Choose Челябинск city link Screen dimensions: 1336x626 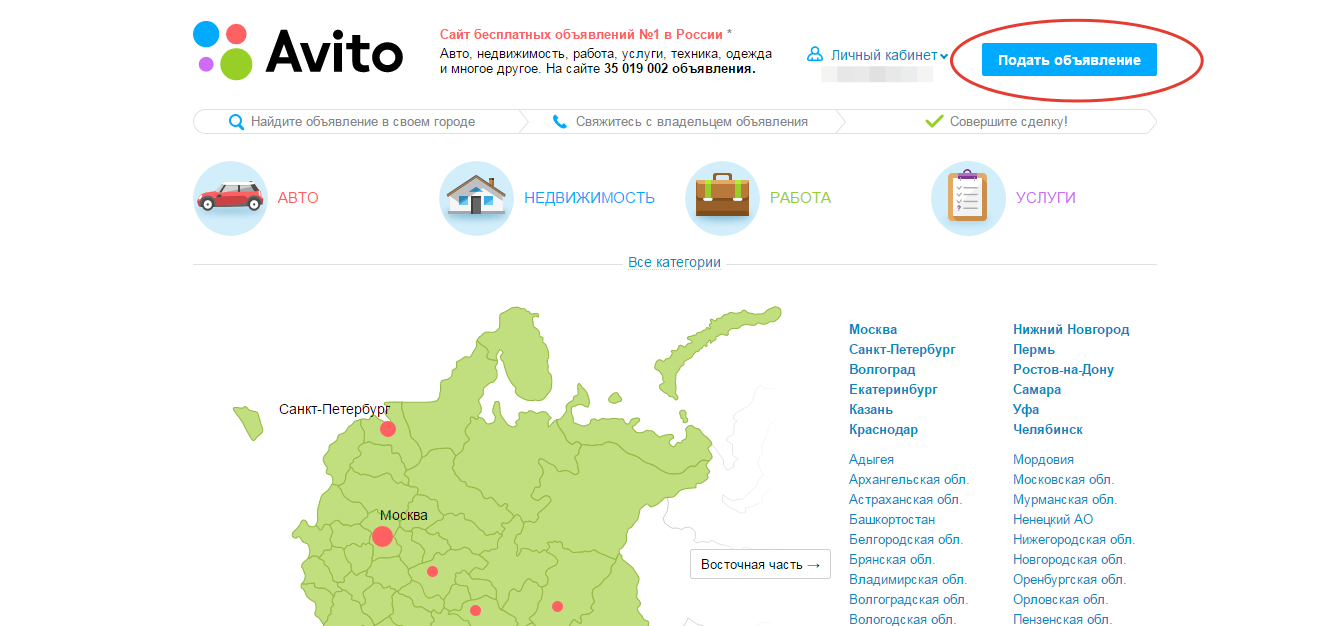(x=1048, y=429)
